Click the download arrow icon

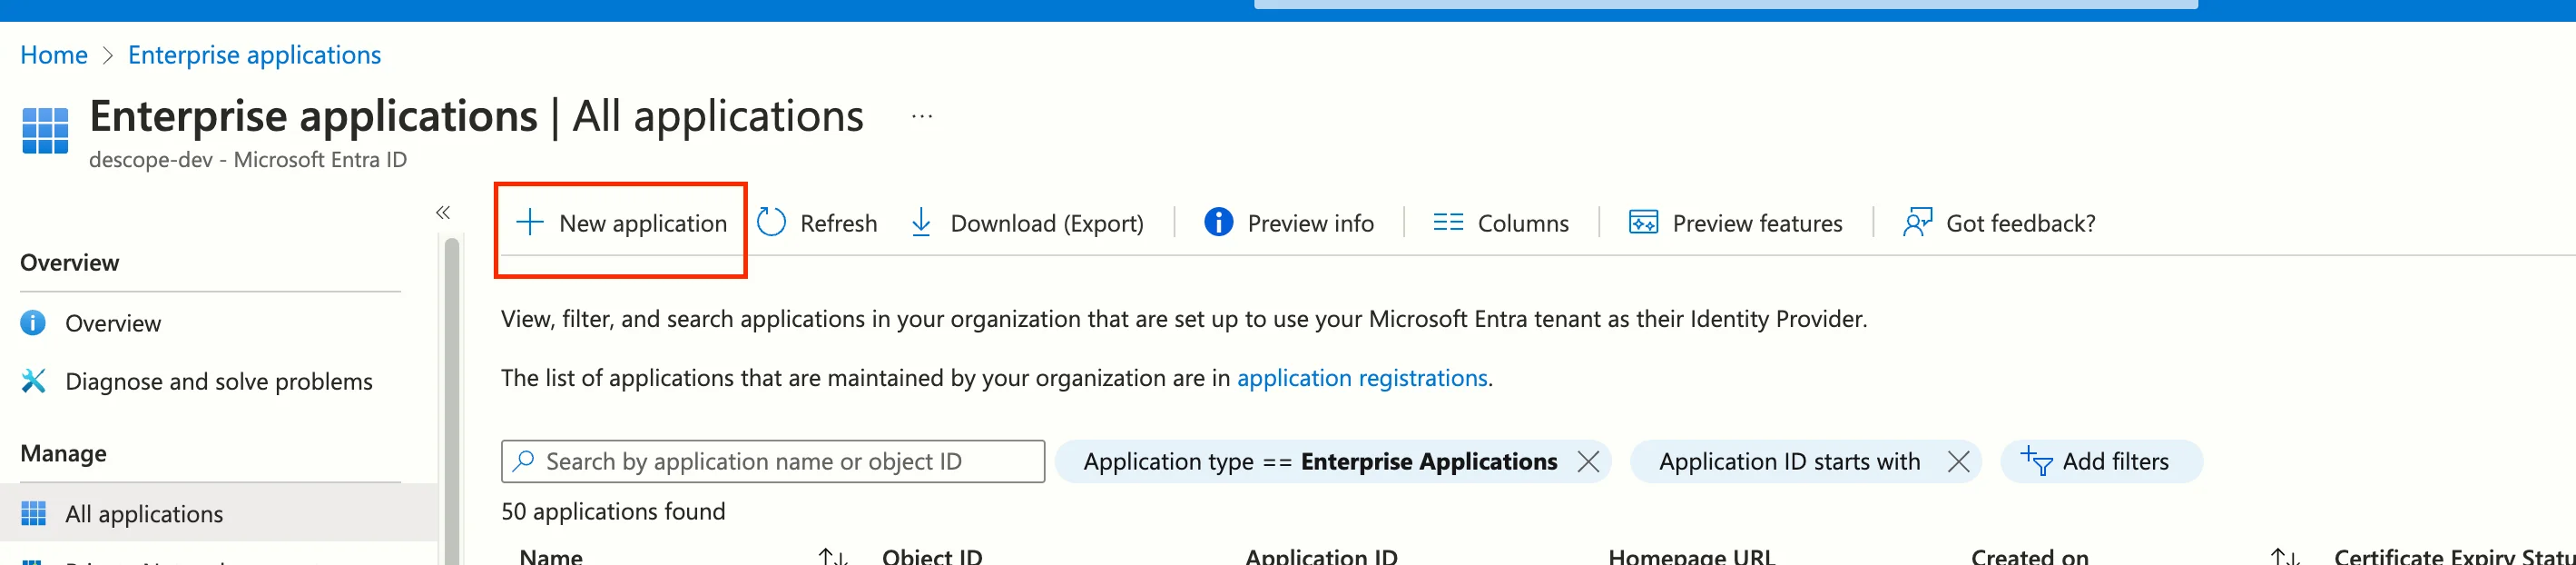[x=921, y=222]
